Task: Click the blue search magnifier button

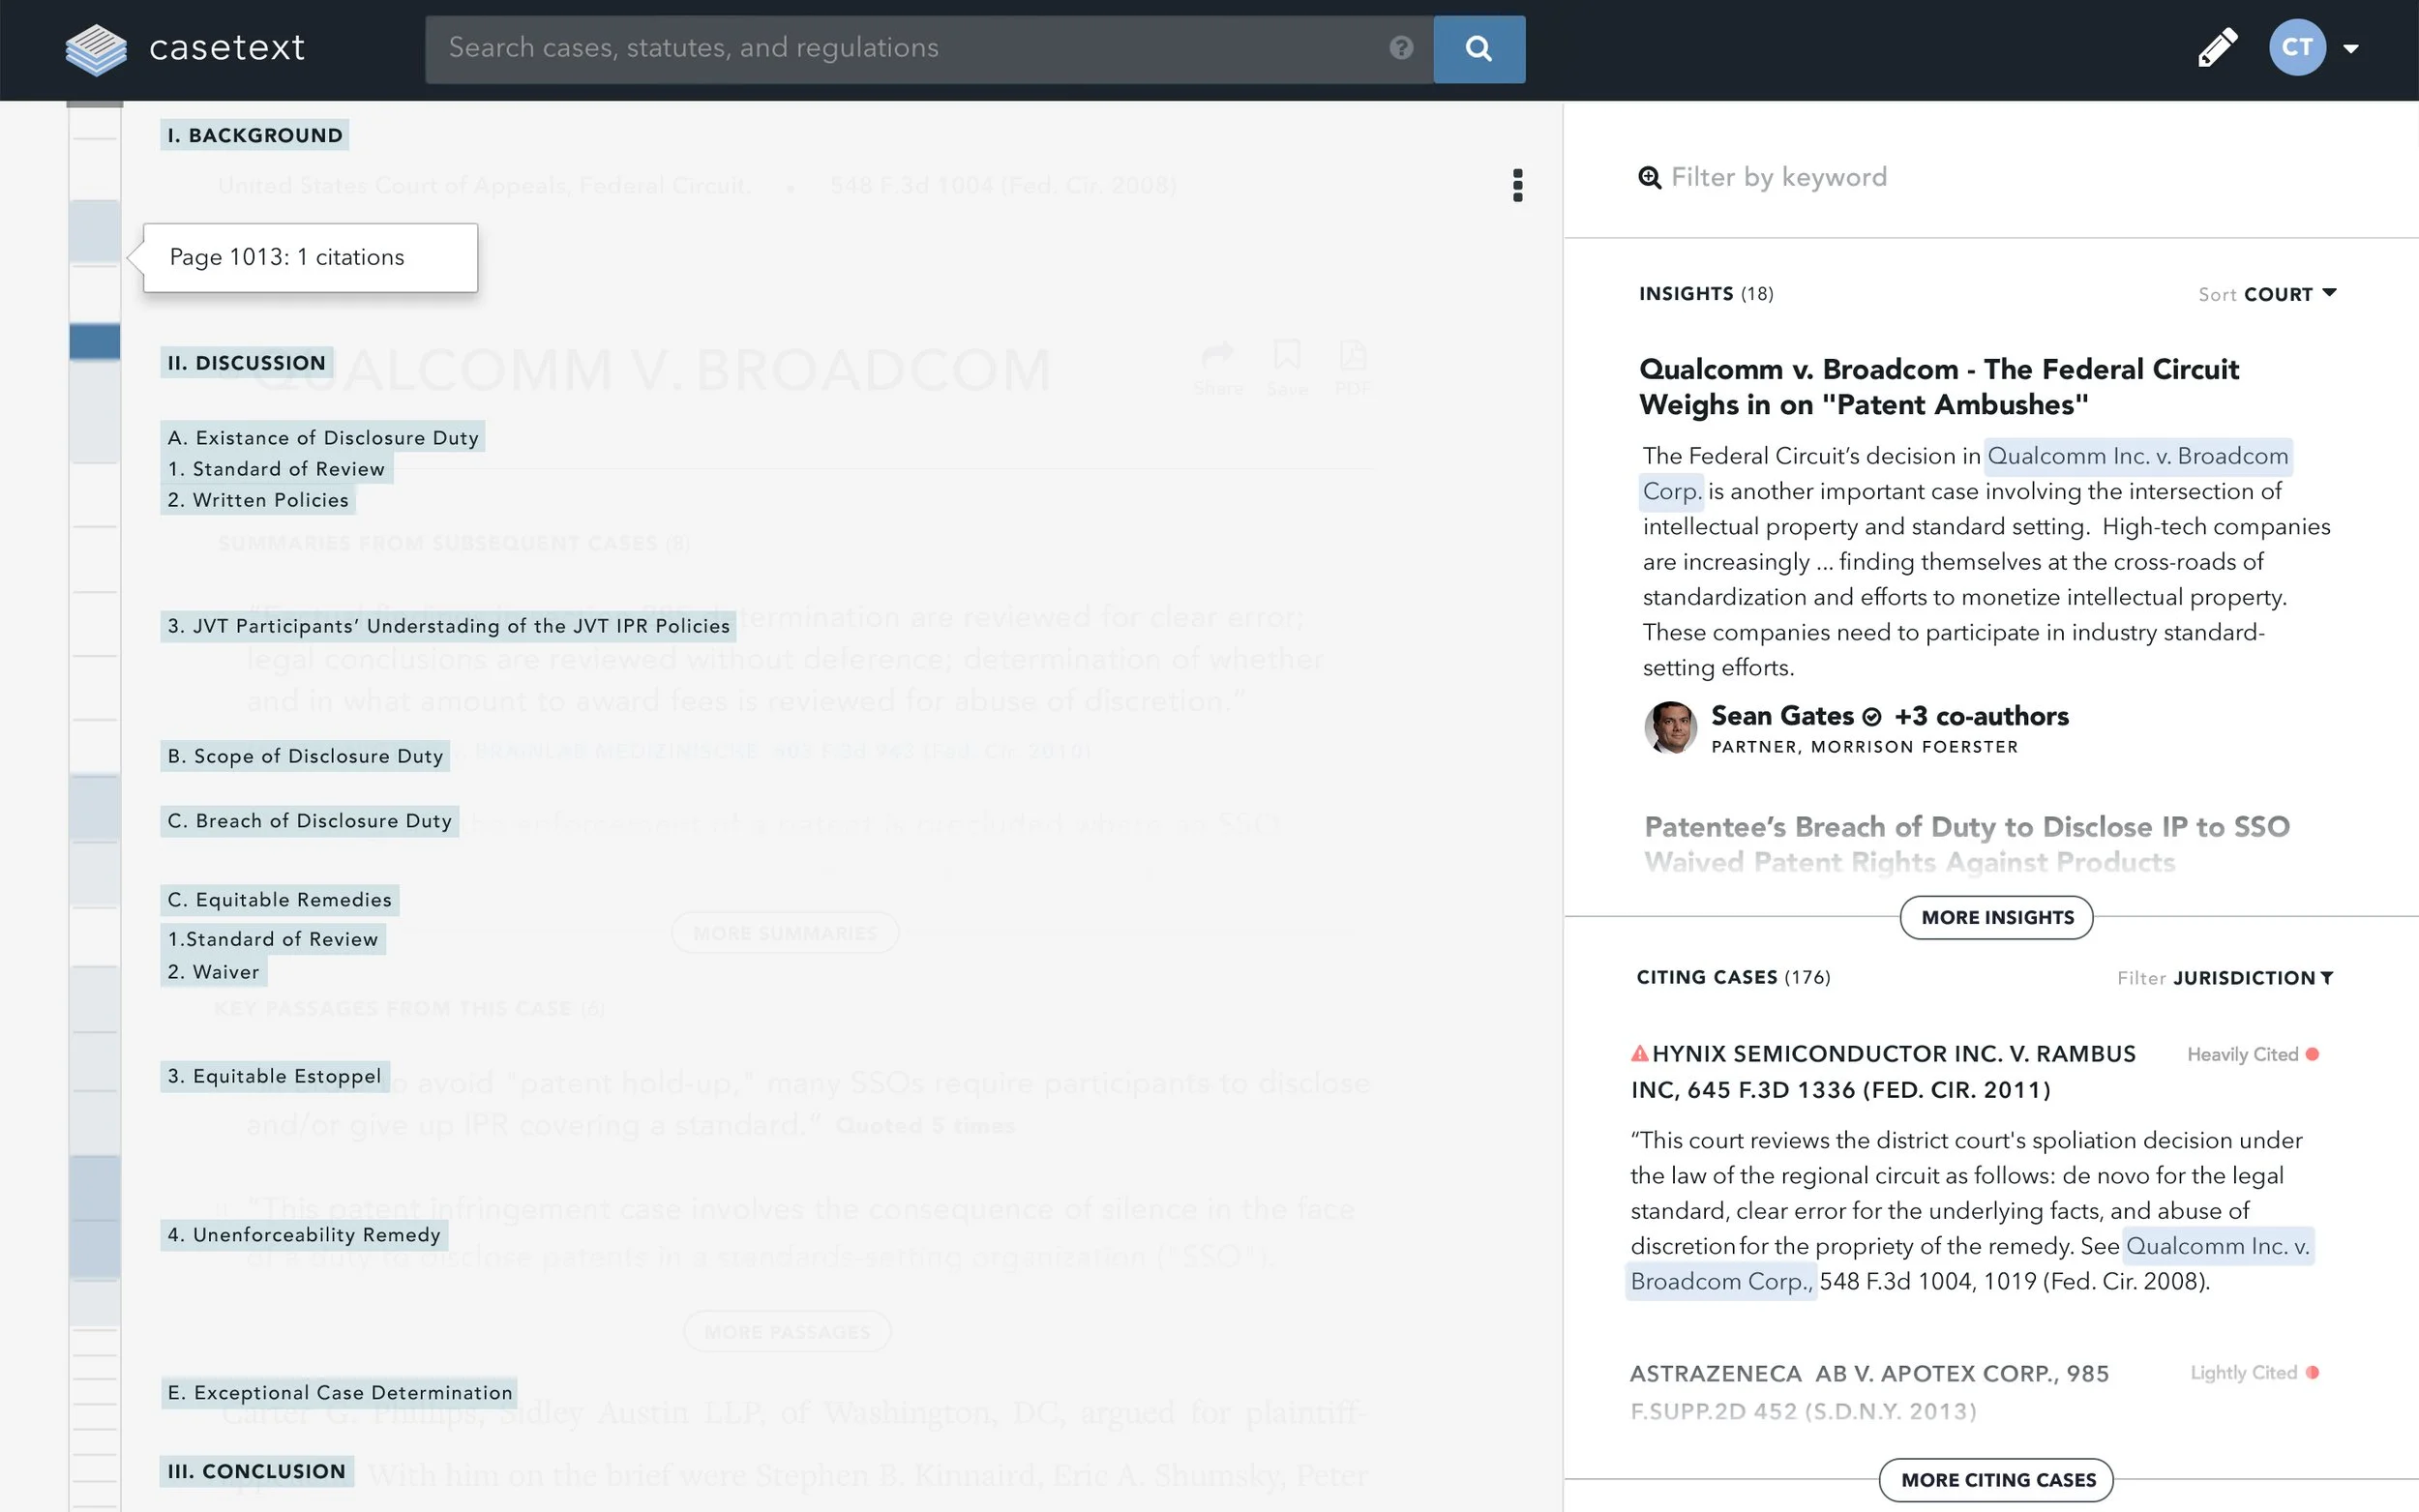Action: [x=1478, y=48]
